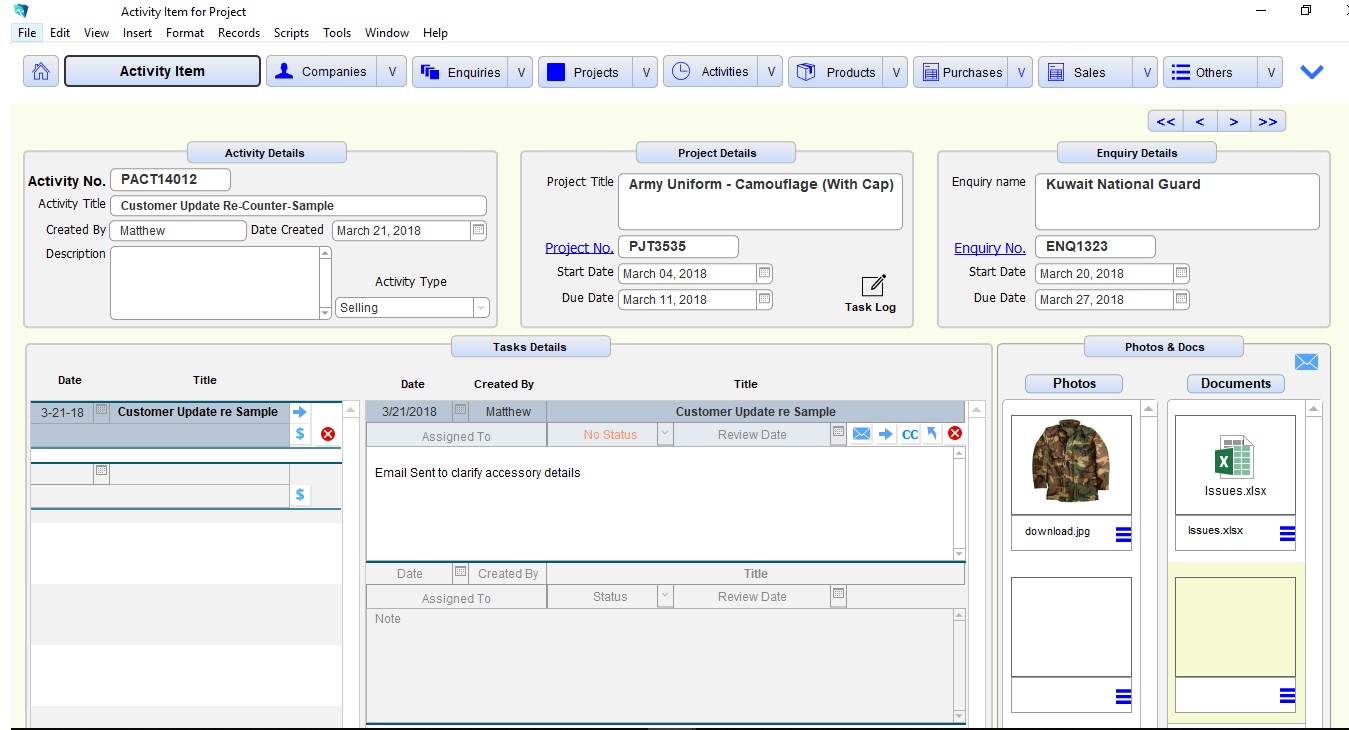1349x730 pixels.
Task: Click the envelope icon in Photos & Docs
Action: coord(1306,362)
